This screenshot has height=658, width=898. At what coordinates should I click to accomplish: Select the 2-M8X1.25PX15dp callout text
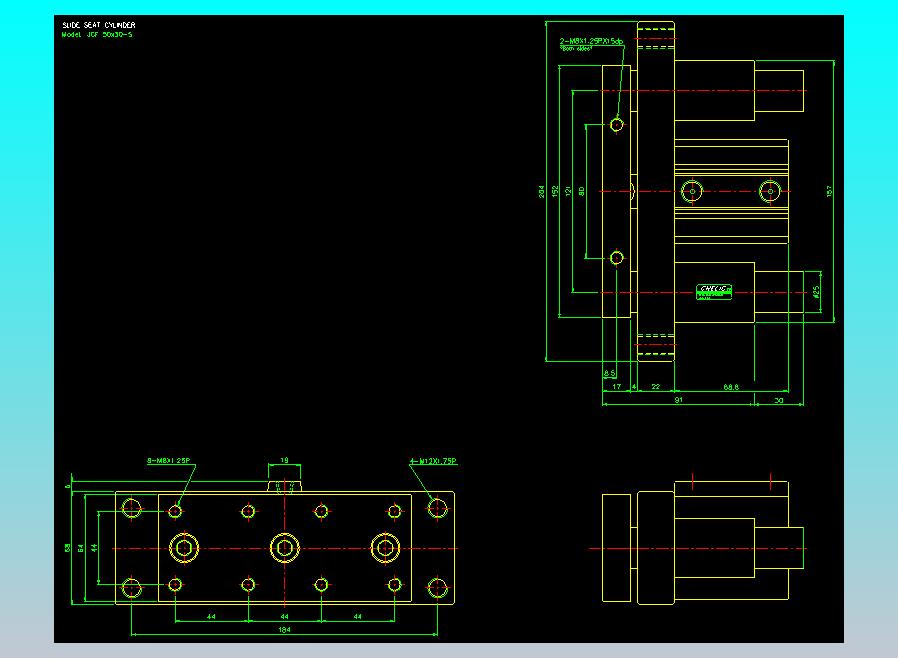pos(591,42)
